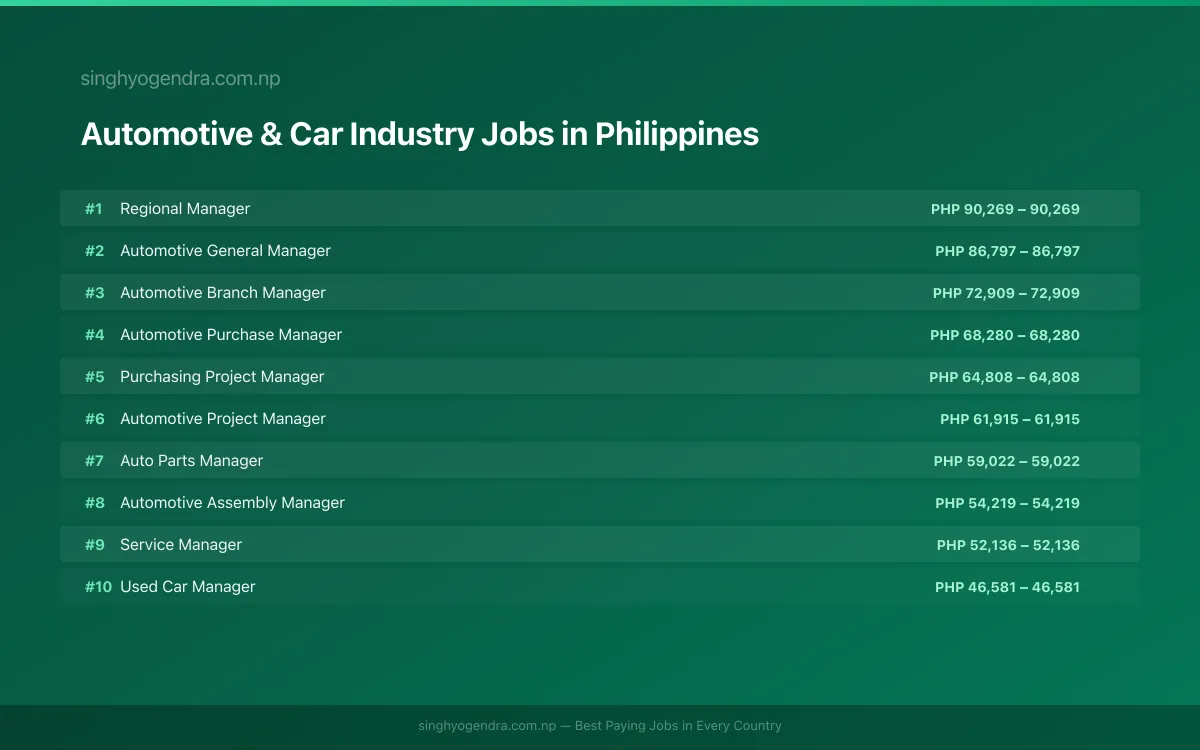Click the singhyogendra.com.np header text
Viewport: 1200px width, 750px height.
tap(180, 79)
